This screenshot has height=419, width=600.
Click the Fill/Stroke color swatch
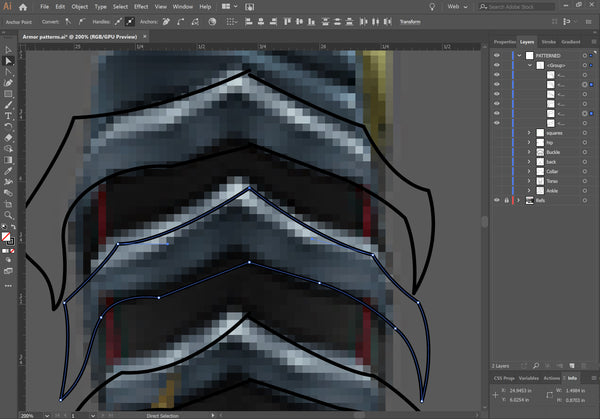pyautogui.click(x=8, y=238)
